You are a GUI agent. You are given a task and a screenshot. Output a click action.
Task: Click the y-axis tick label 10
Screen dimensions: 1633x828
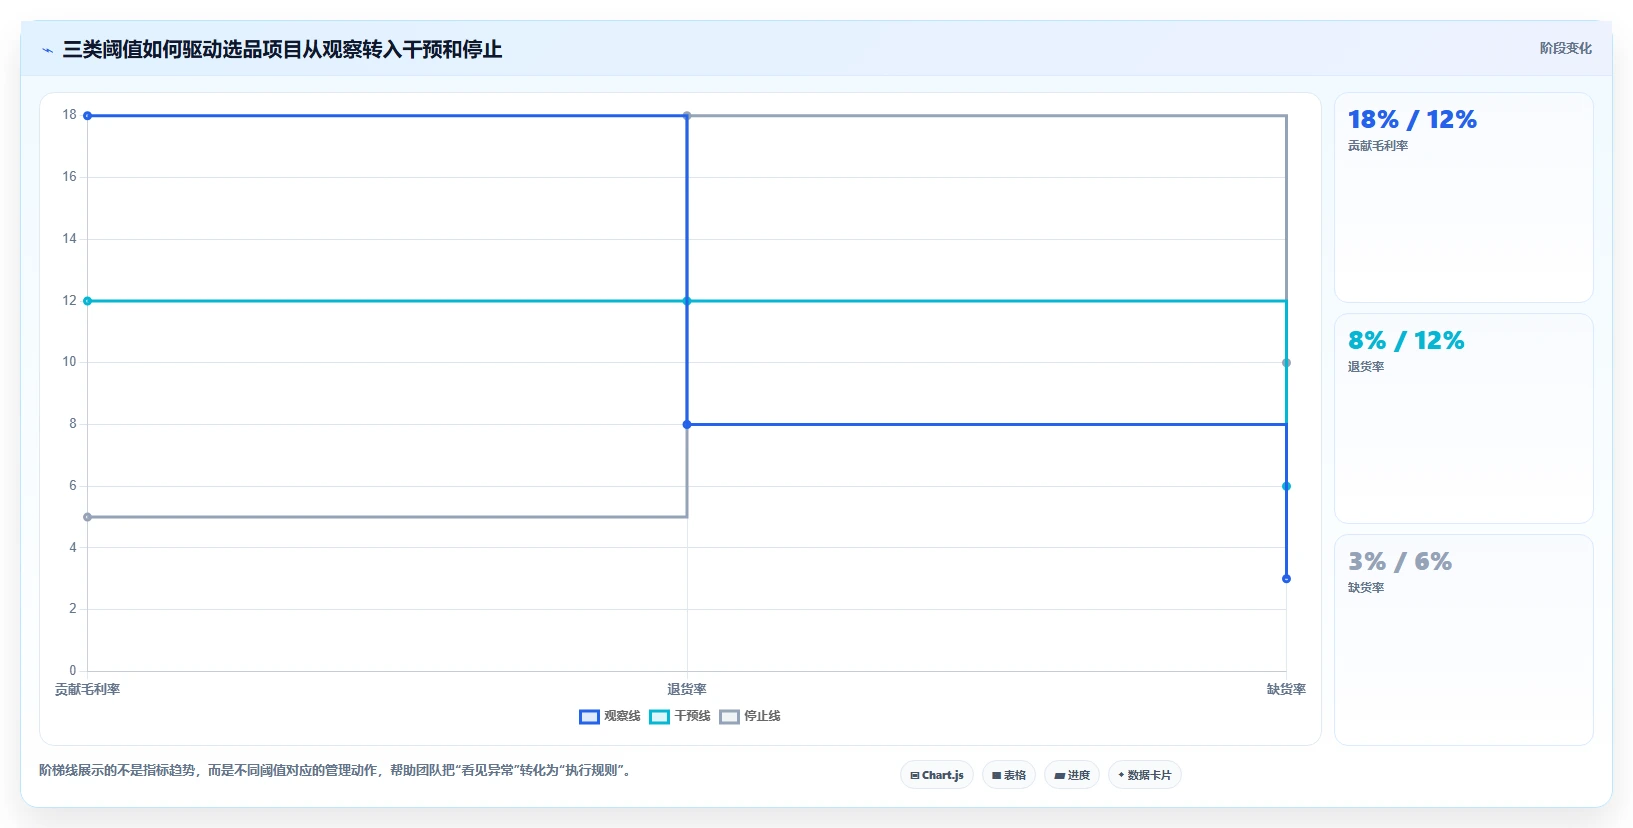click(69, 362)
